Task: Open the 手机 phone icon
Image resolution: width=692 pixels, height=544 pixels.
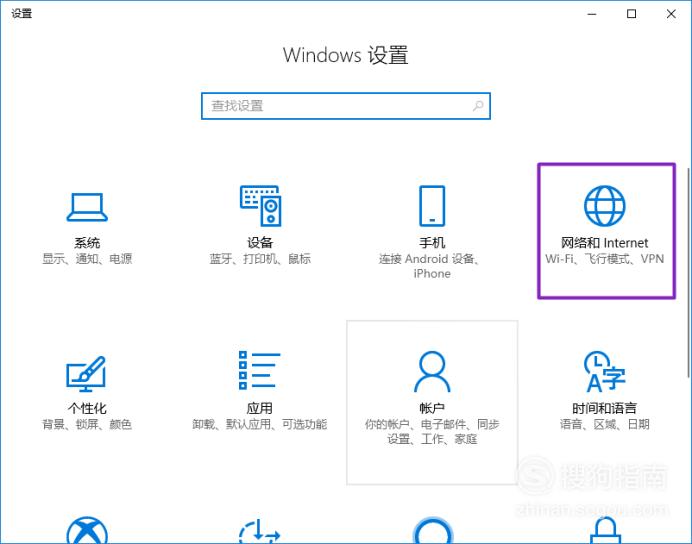Action: point(432,206)
